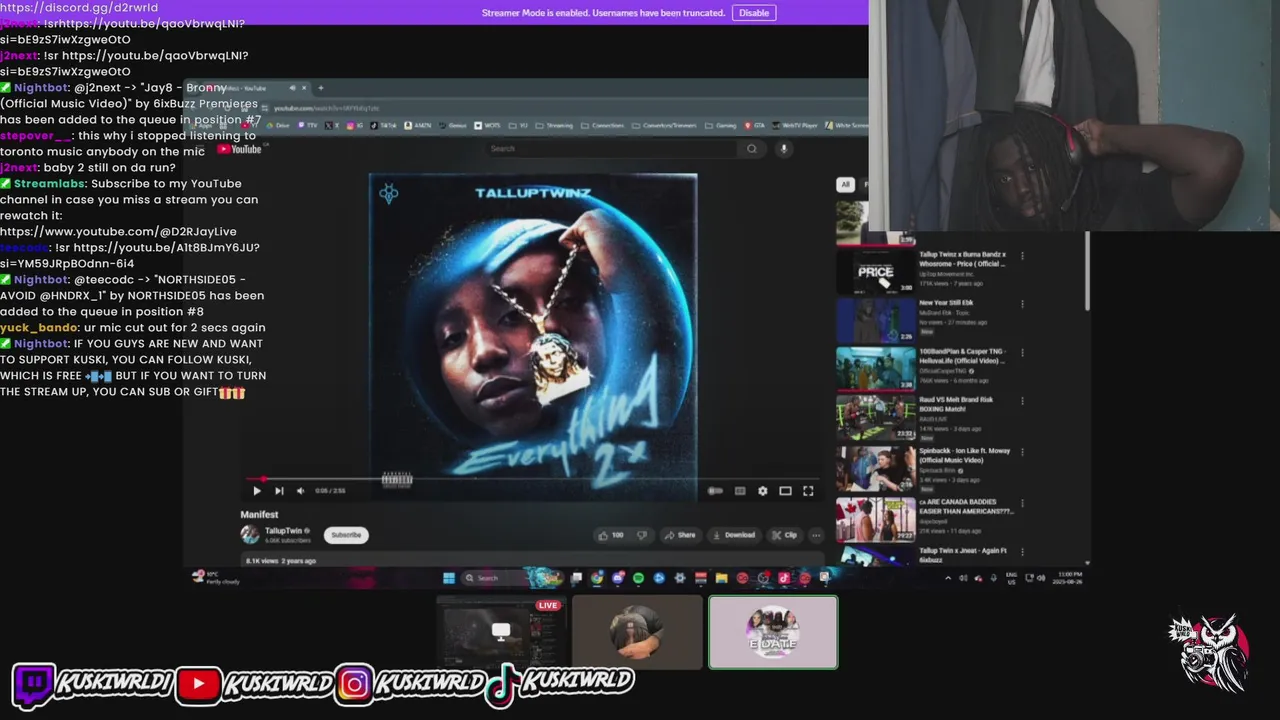Open the Share option under video
This screenshot has height=720, width=1280.
(x=680, y=535)
